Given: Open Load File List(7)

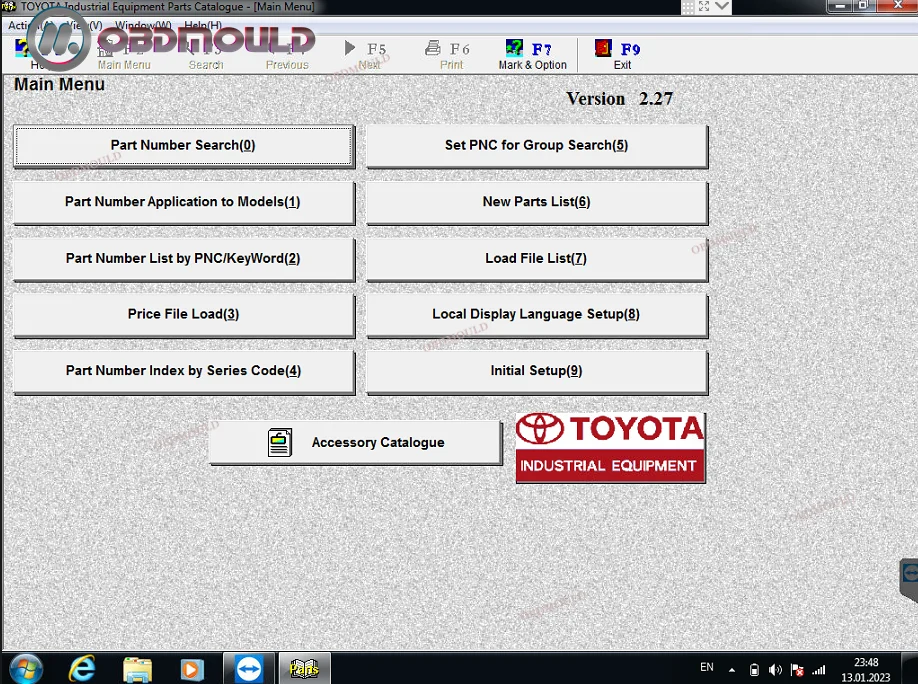Looking at the screenshot, I should [x=537, y=259].
